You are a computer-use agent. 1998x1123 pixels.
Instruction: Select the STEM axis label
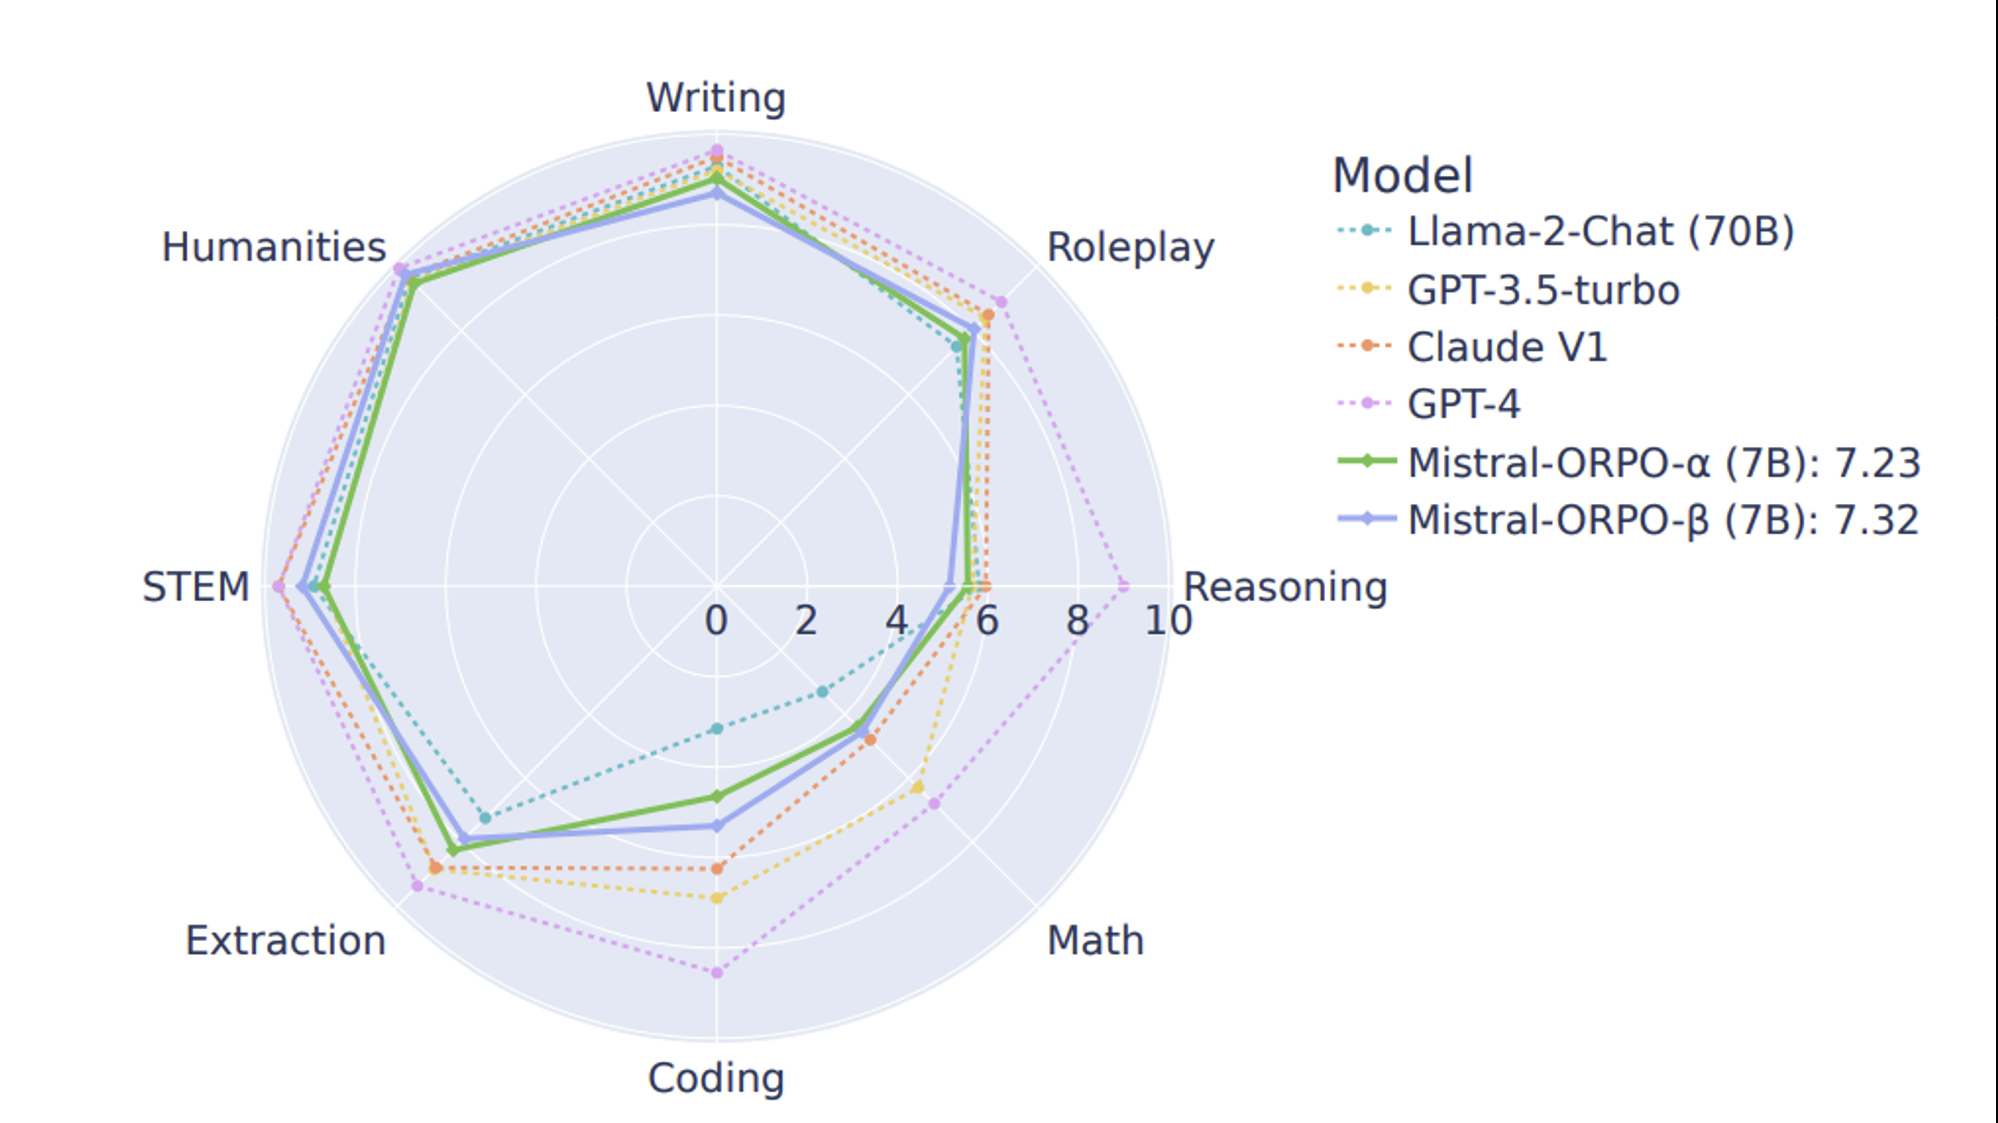point(196,587)
